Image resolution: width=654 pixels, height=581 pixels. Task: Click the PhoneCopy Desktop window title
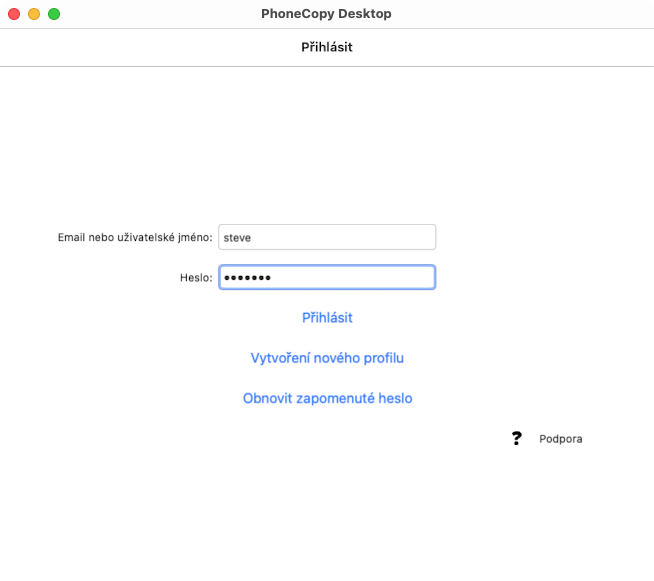point(326,14)
